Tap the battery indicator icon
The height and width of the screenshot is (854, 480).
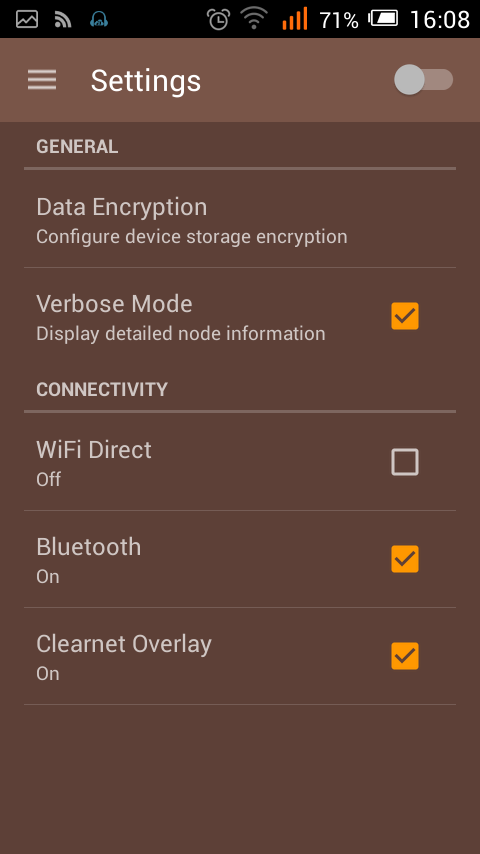coord(384,19)
